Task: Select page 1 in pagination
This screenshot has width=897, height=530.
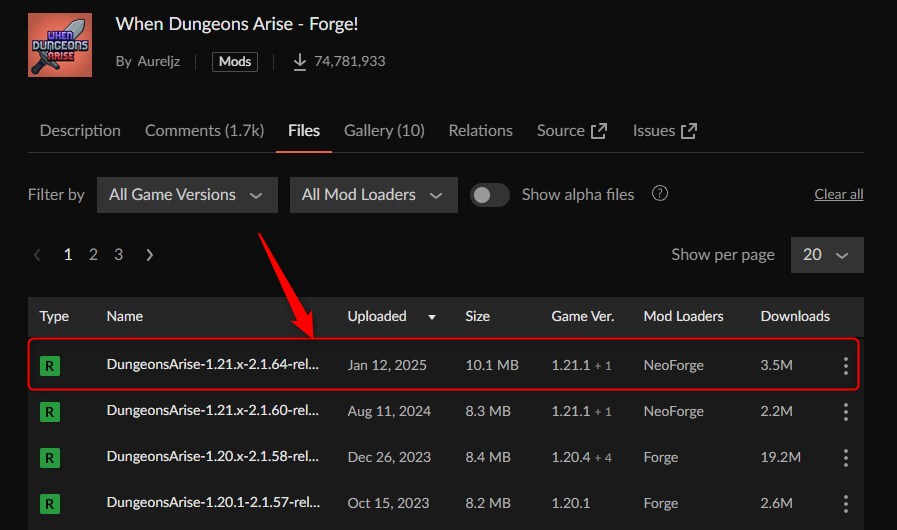Action: click(x=68, y=255)
